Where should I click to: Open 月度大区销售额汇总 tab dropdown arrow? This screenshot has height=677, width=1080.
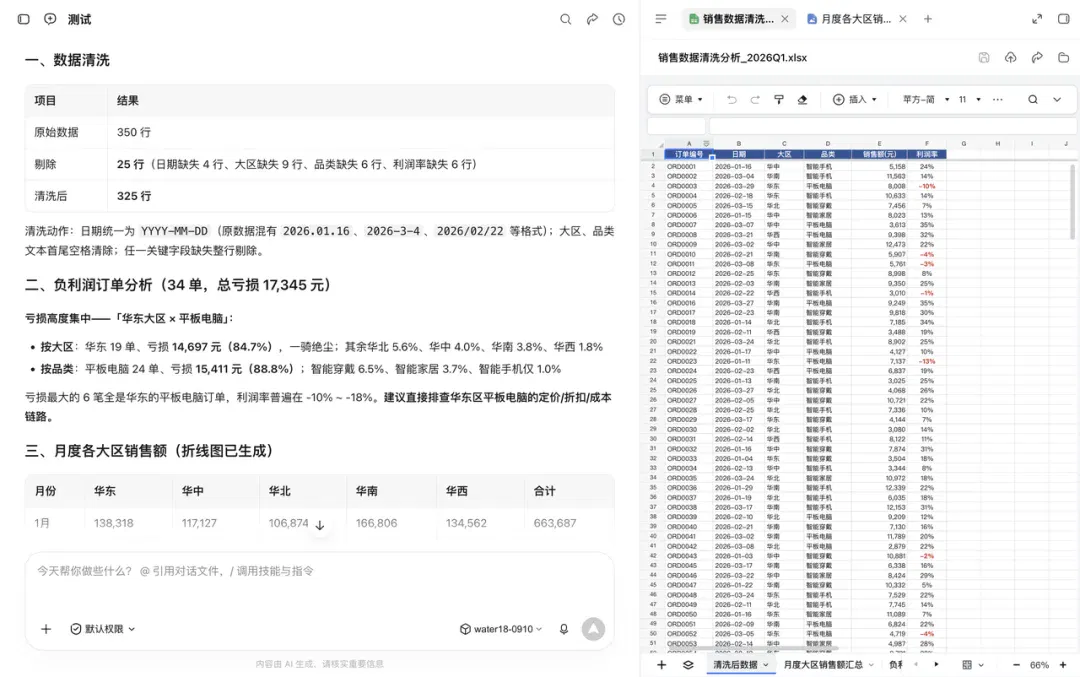(x=871, y=665)
